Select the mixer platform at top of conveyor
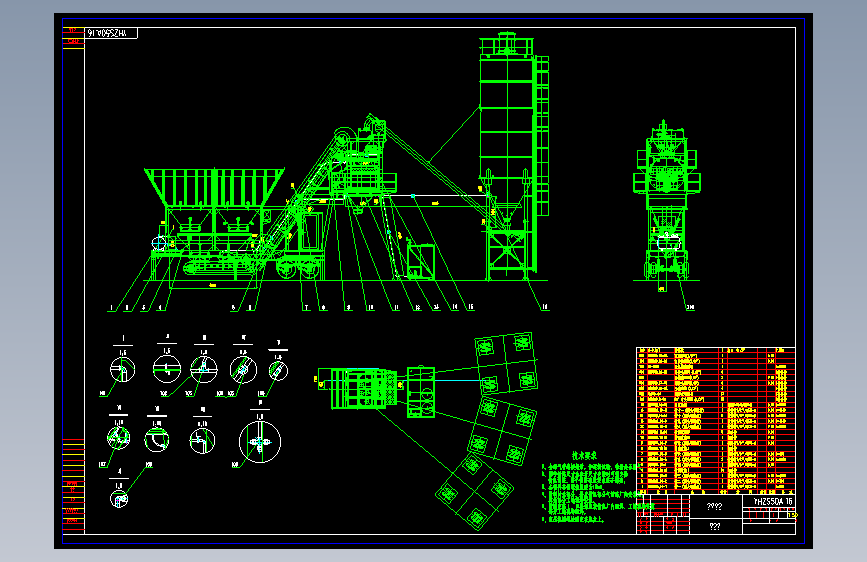The width and height of the screenshot is (867, 562). click(362, 163)
